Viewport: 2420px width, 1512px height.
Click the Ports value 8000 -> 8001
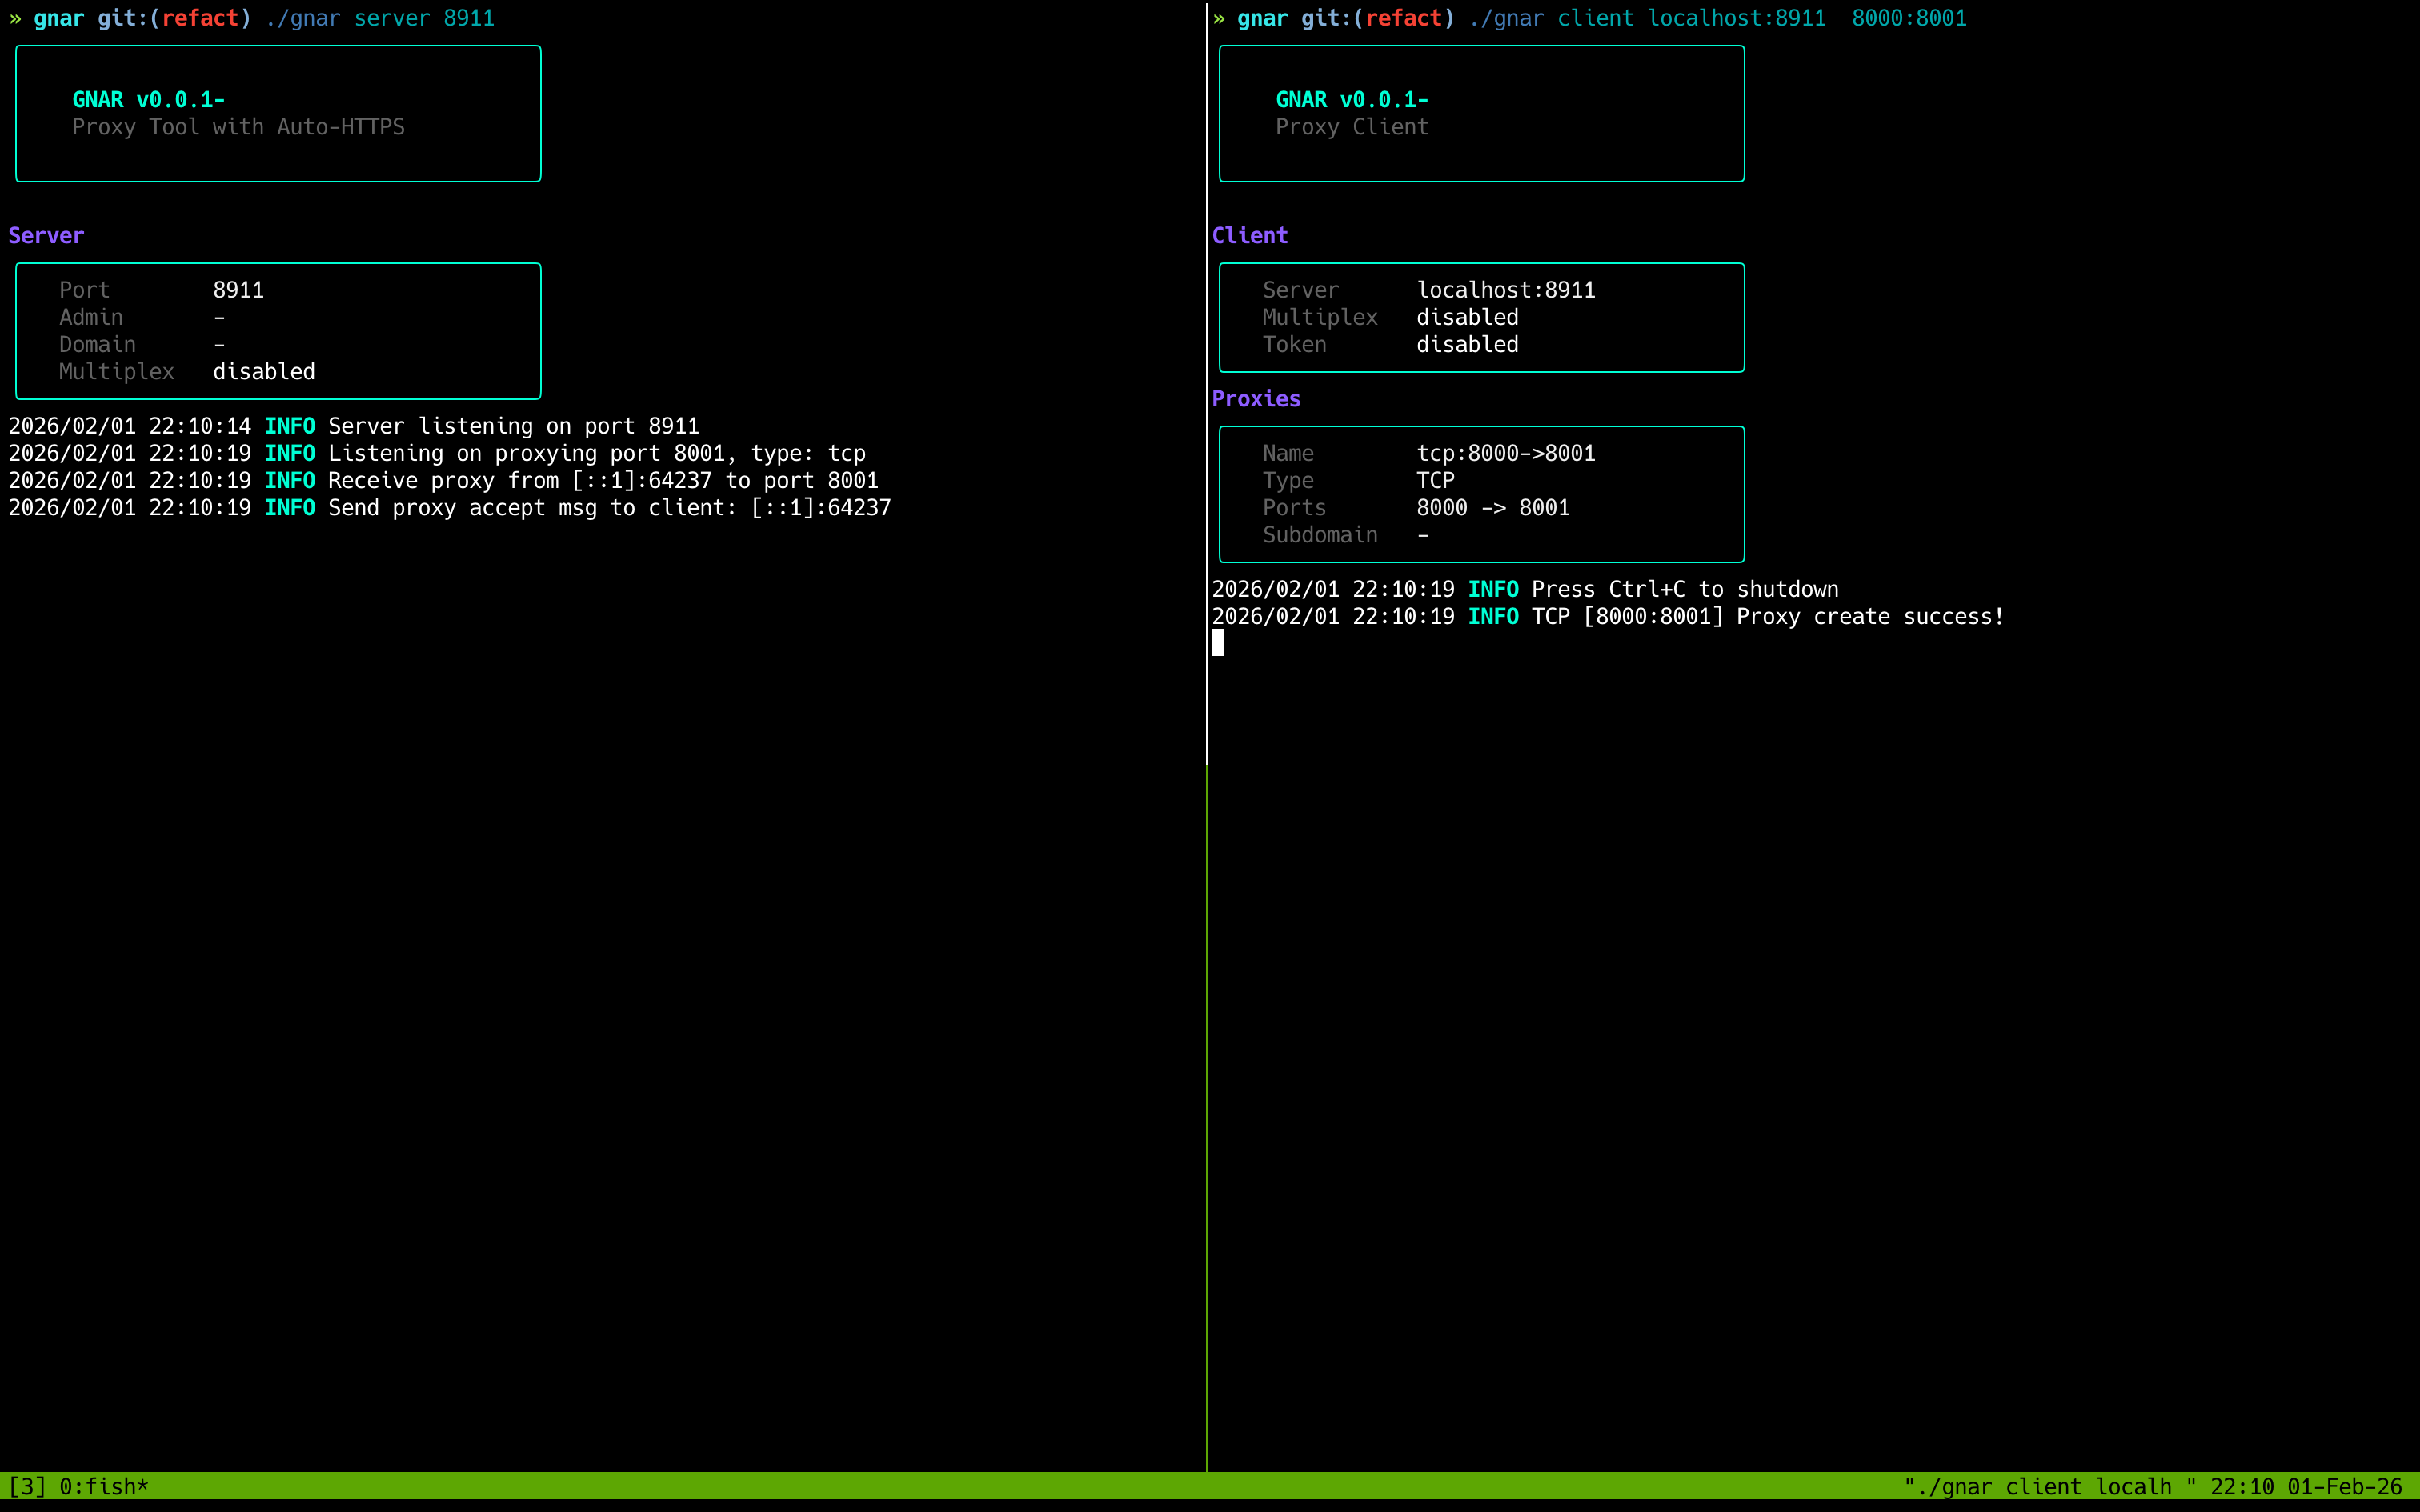(x=1492, y=508)
